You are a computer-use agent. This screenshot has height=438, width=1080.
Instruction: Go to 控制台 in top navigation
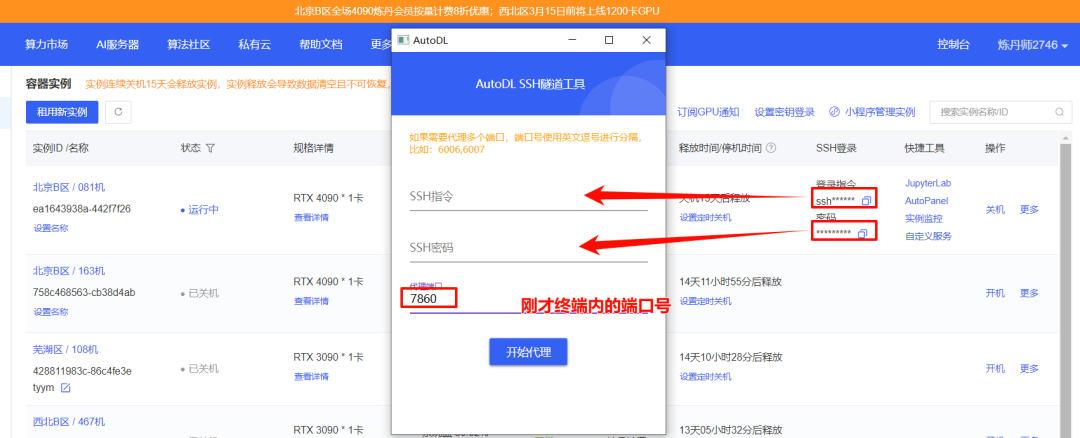(953, 45)
